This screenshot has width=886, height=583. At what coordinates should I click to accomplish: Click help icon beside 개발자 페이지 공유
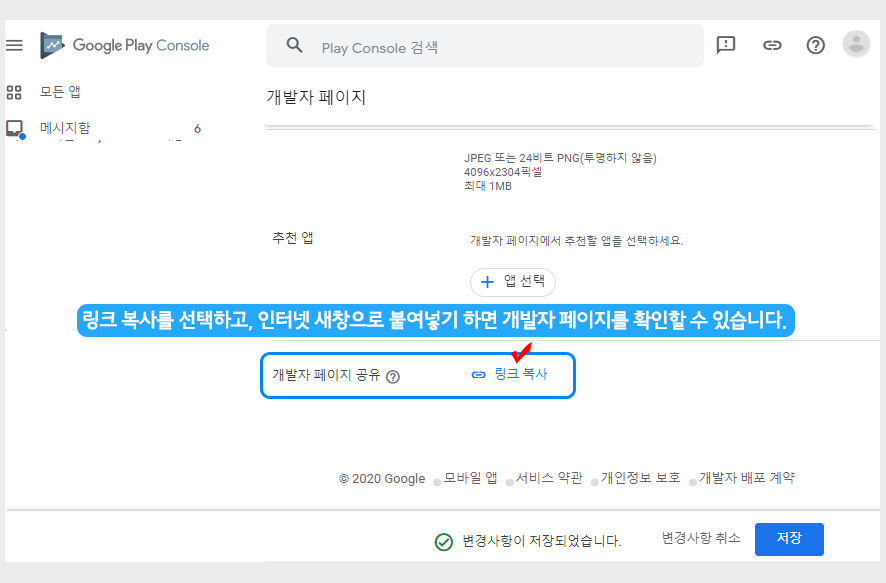pyautogui.click(x=393, y=377)
